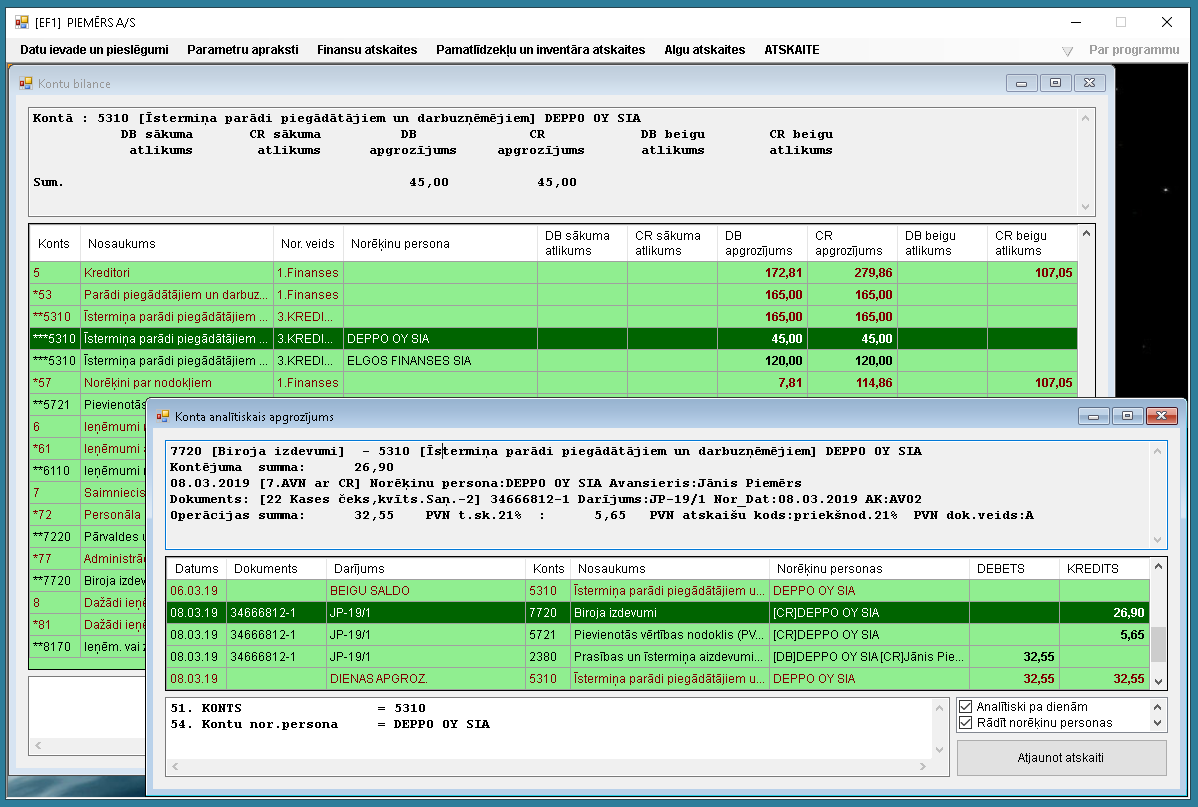Click the Kontu bilance window icon
1198x807 pixels.
(26, 83)
